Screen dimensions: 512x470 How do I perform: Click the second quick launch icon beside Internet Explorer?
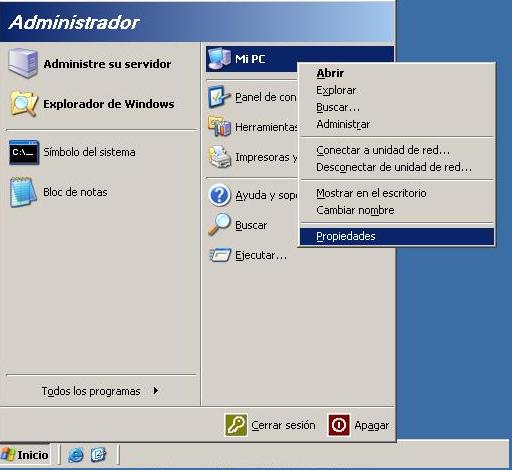tap(98, 455)
